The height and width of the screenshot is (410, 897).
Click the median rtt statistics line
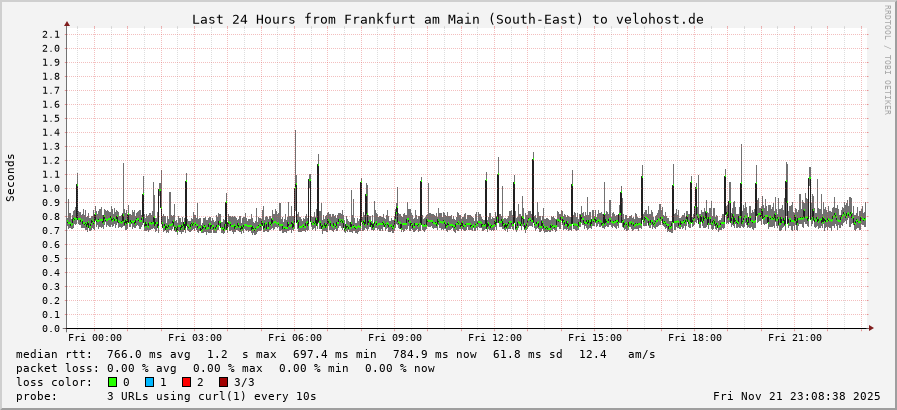pos(336,354)
